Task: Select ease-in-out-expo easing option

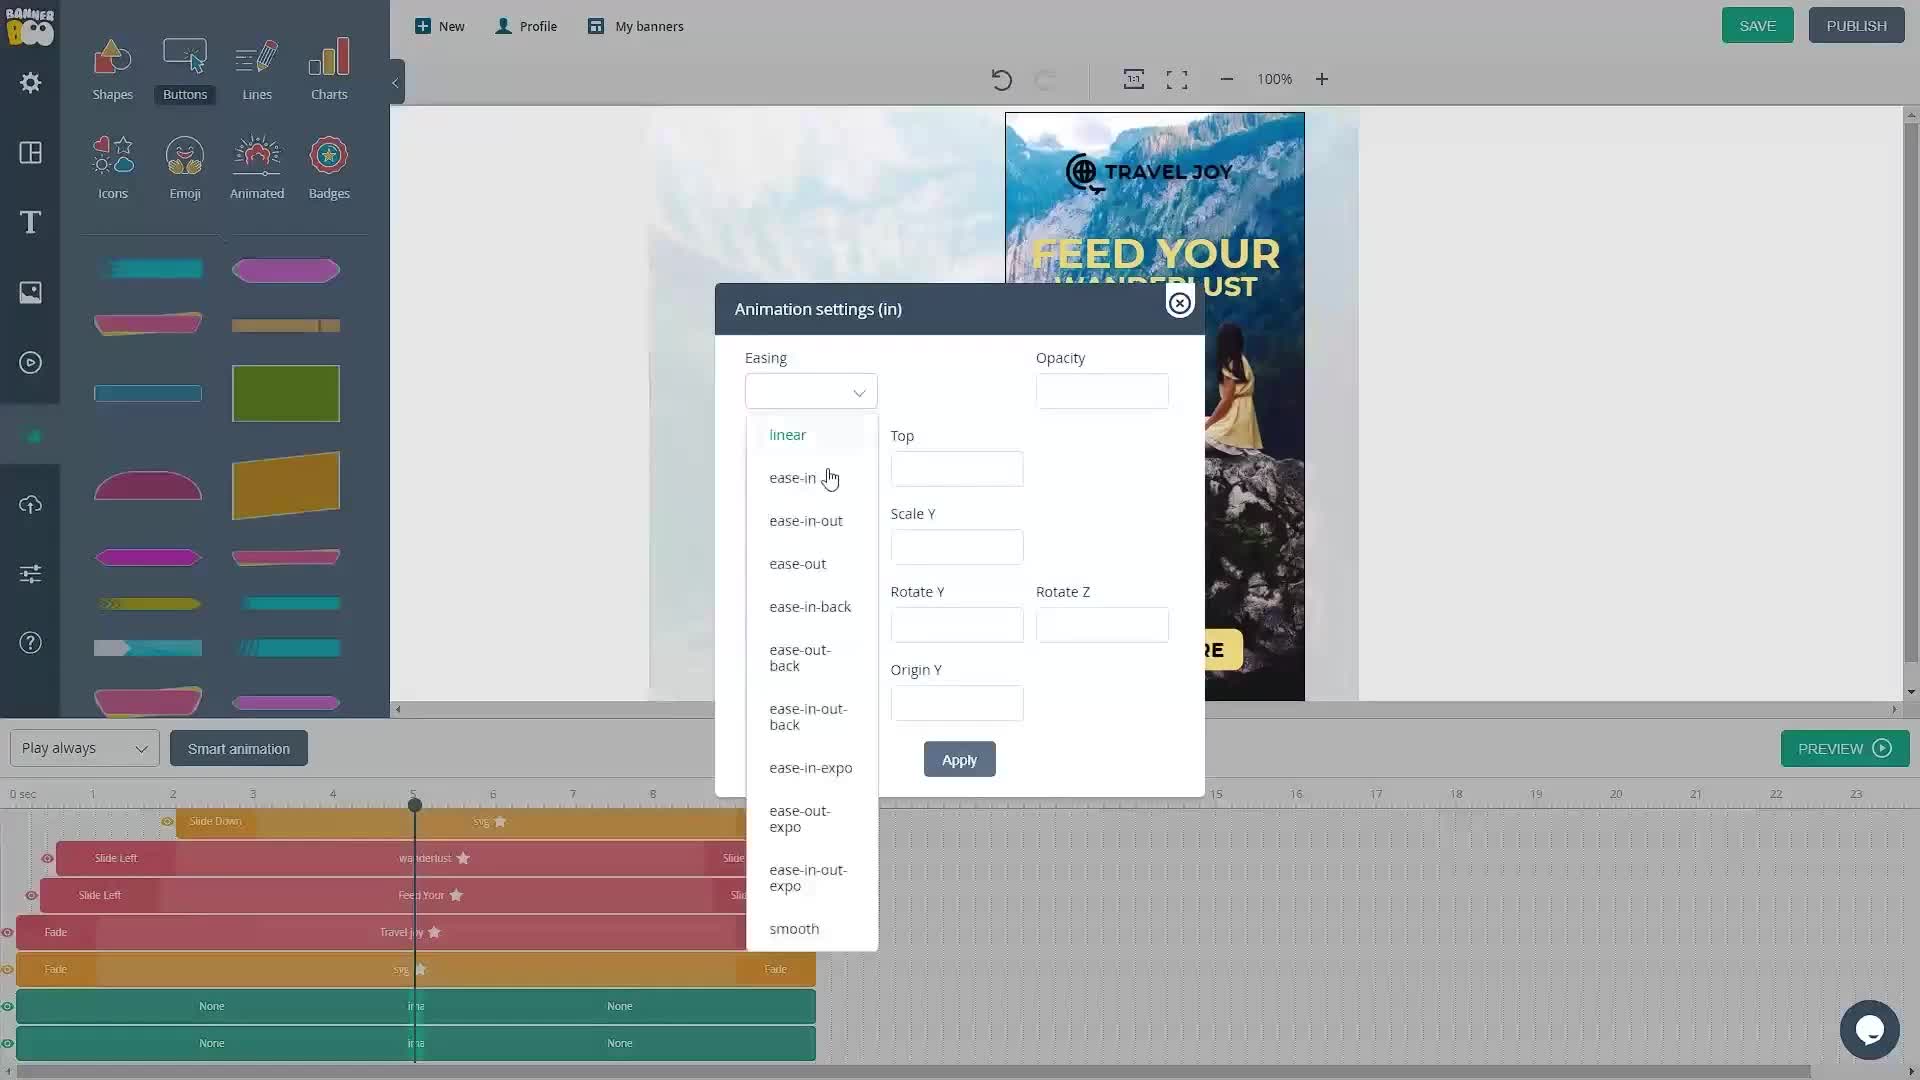Action: tap(812, 878)
